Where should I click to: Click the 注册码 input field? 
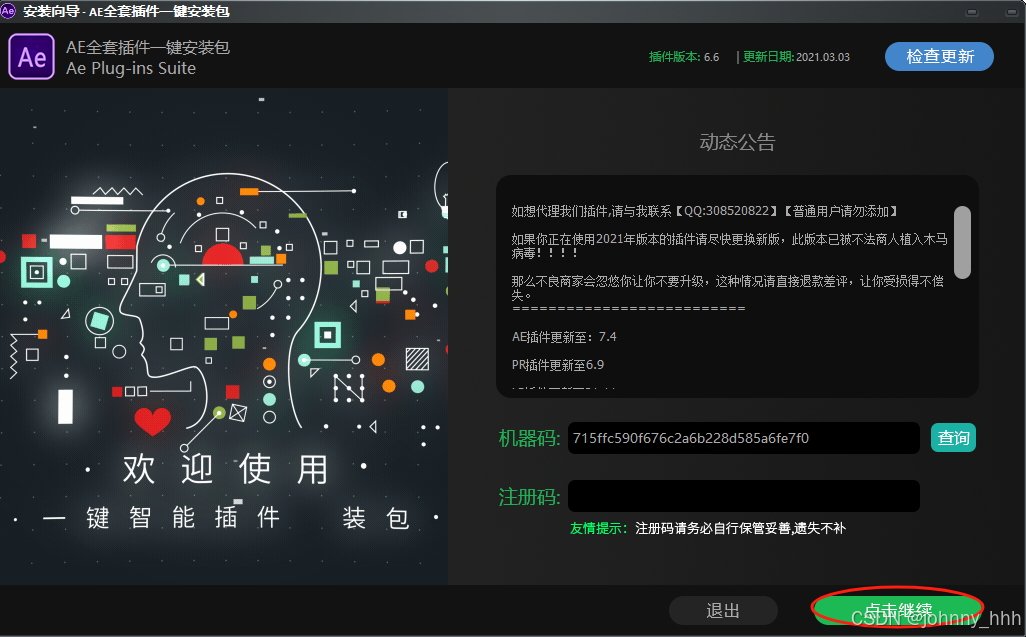tap(743, 496)
